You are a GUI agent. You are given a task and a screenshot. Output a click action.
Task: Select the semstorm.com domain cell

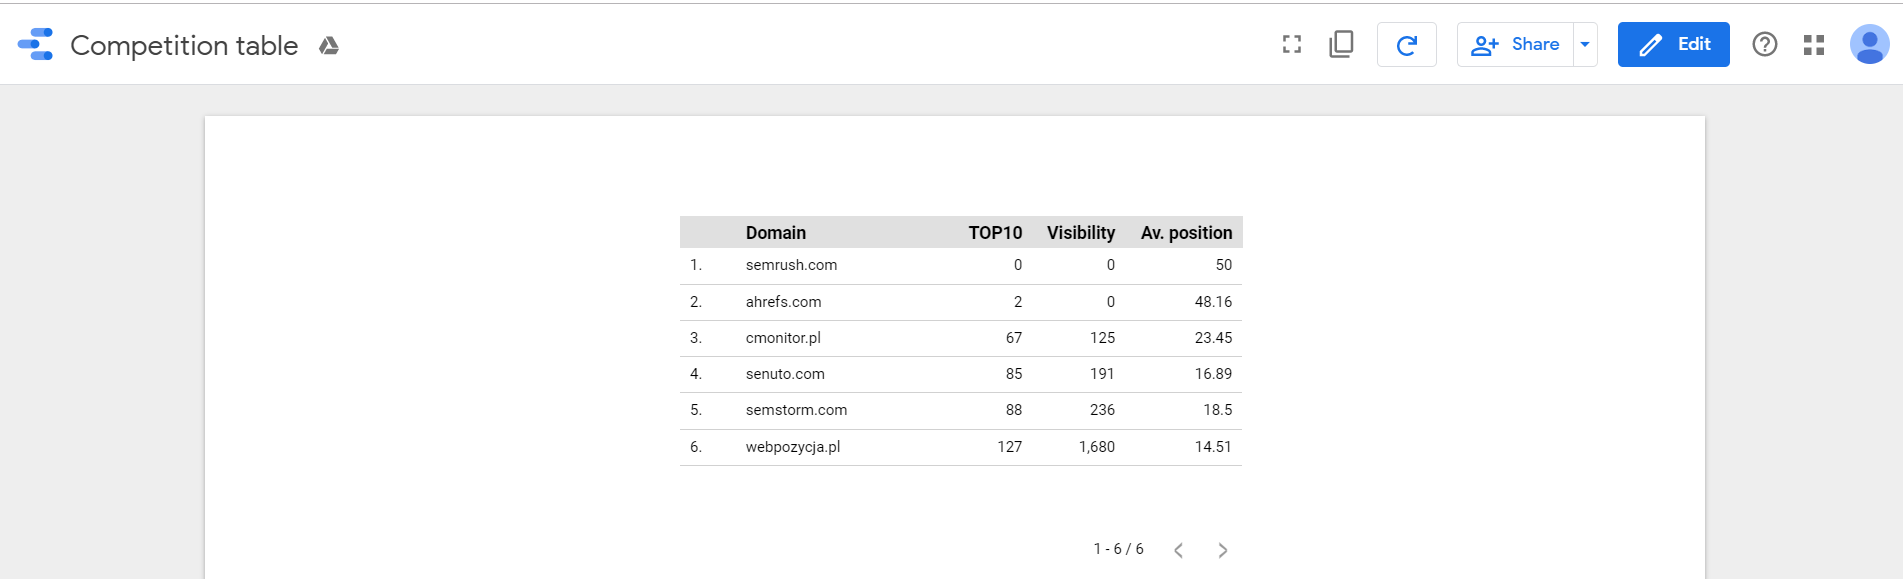tap(796, 410)
